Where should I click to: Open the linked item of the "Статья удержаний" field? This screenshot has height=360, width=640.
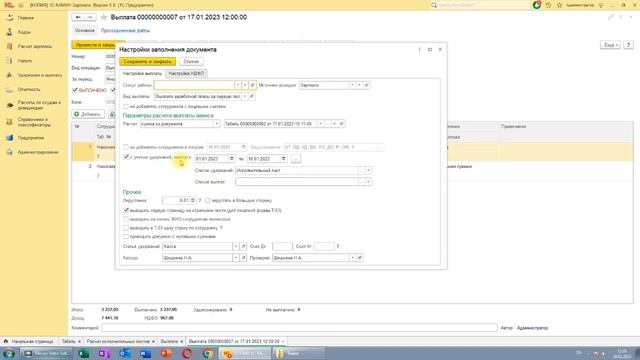coord(244,246)
